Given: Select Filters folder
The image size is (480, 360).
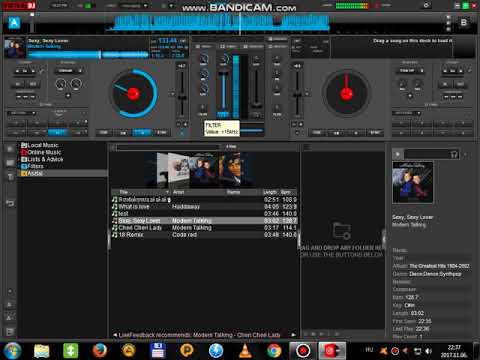Looking at the screenshot, I should pyautogui.click(x=32, y=166).
